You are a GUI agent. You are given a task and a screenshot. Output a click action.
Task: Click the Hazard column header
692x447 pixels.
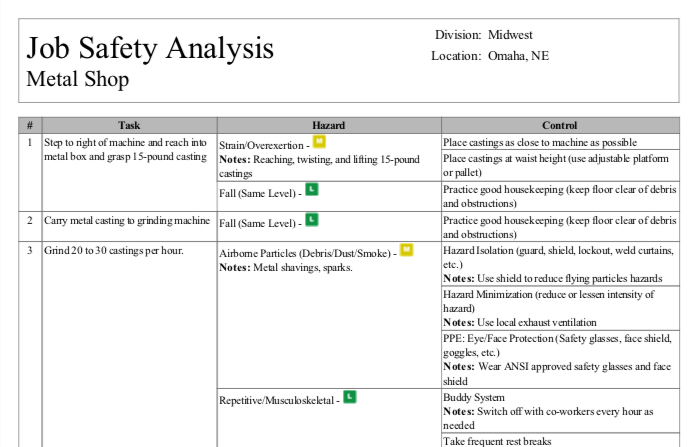[x=329, y=125]
